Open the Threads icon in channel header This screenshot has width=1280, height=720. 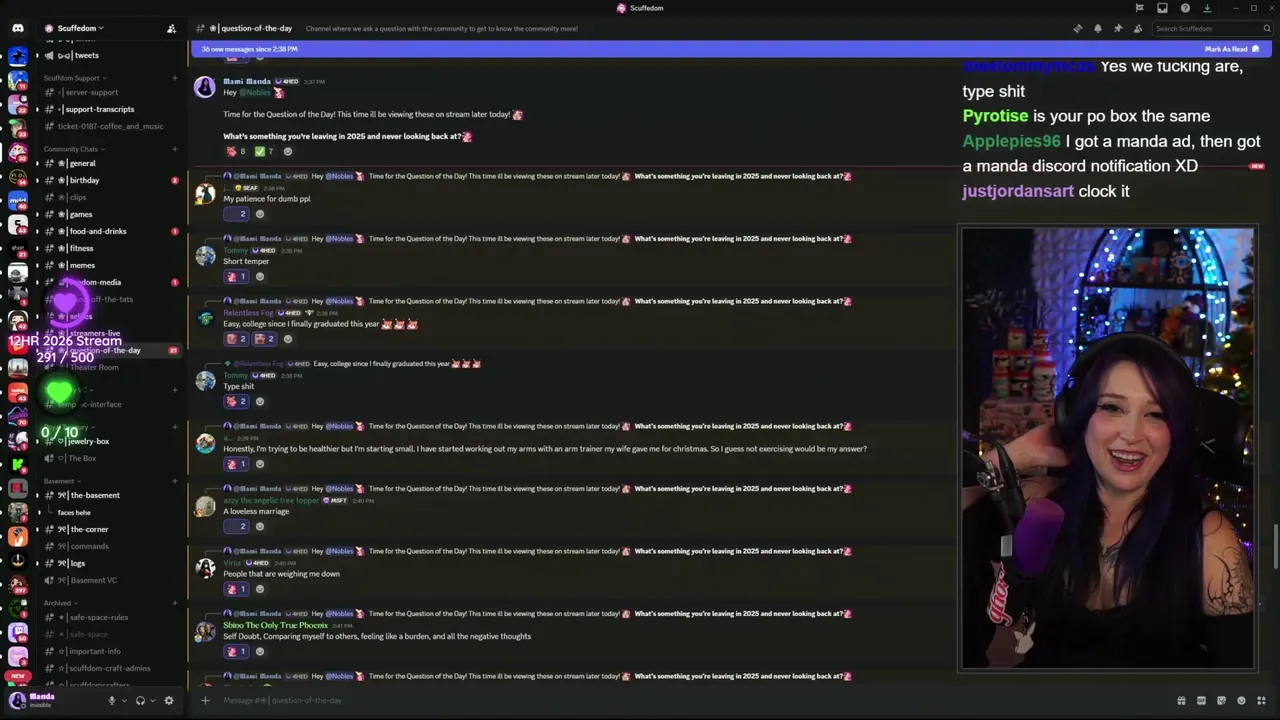point(1077,28)
